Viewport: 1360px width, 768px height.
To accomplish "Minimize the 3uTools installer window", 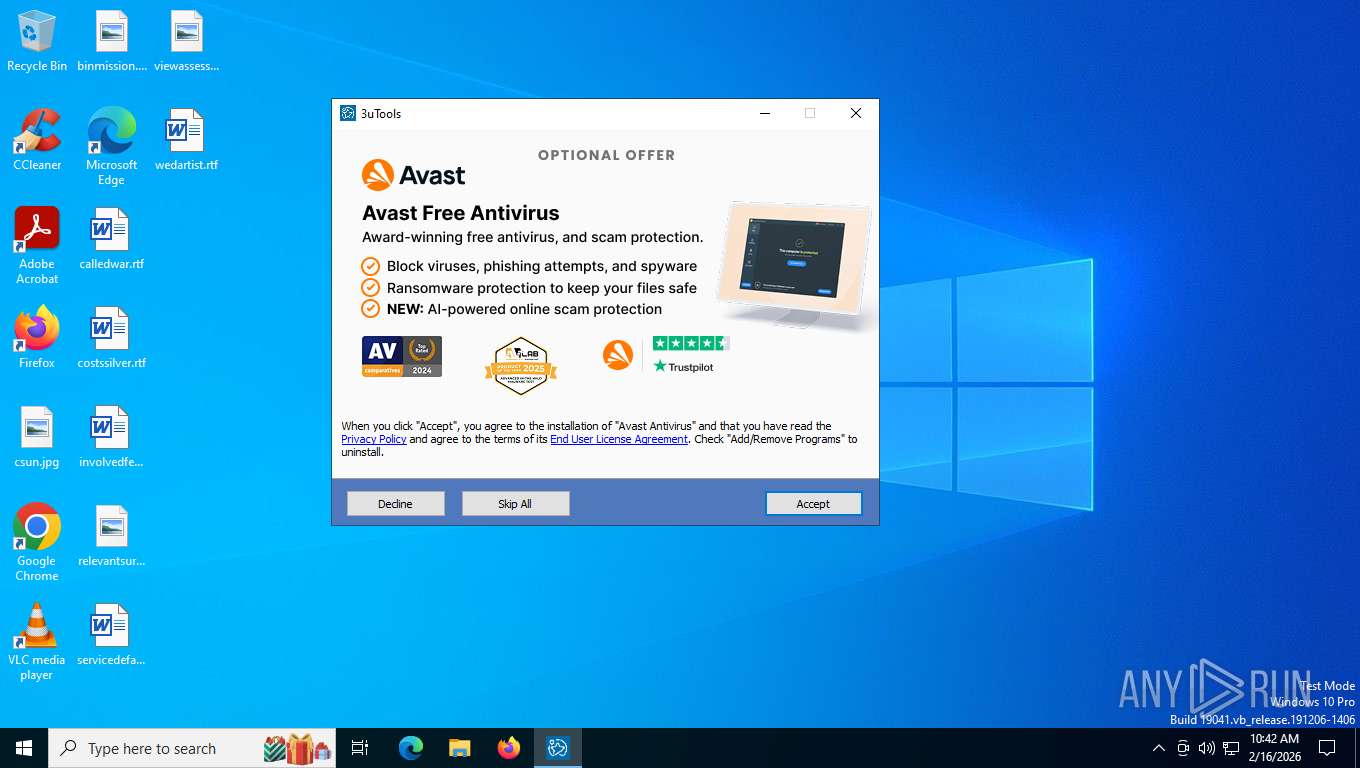I will (x=765, y=113).
